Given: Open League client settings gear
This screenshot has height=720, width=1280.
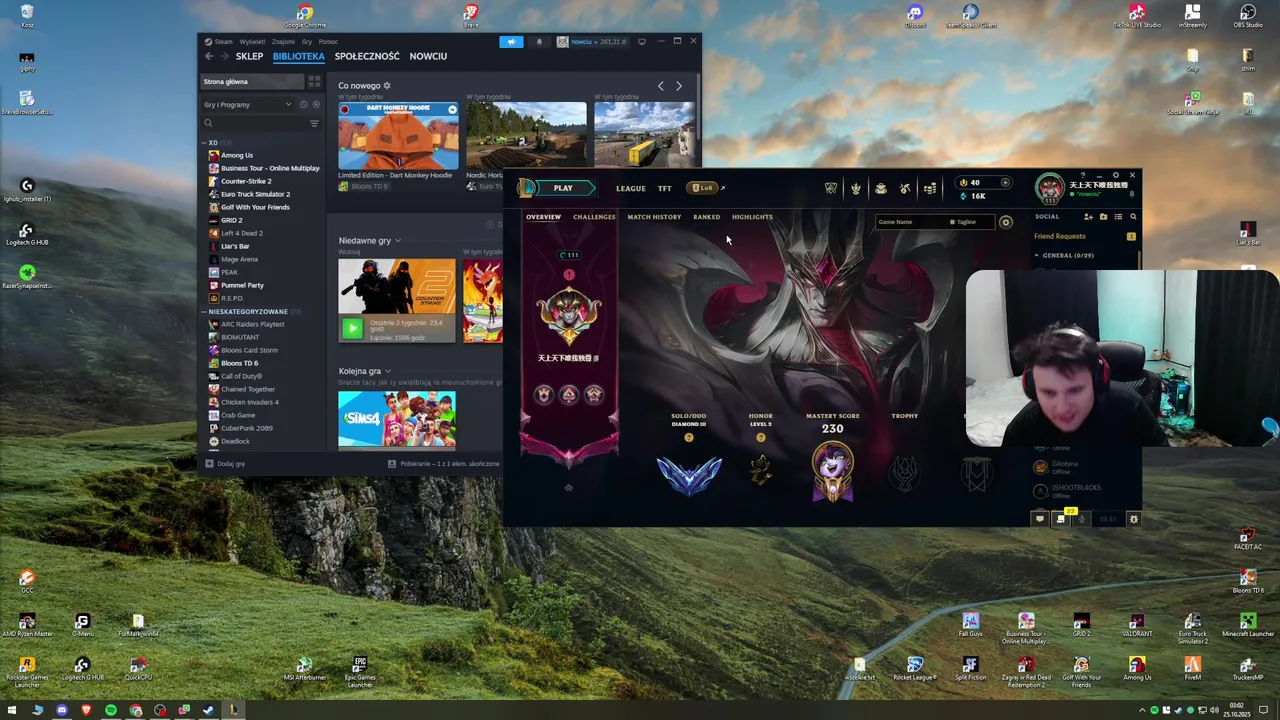Looking at the screenshot, I should pyautogui.click(x=1116, y=176).
